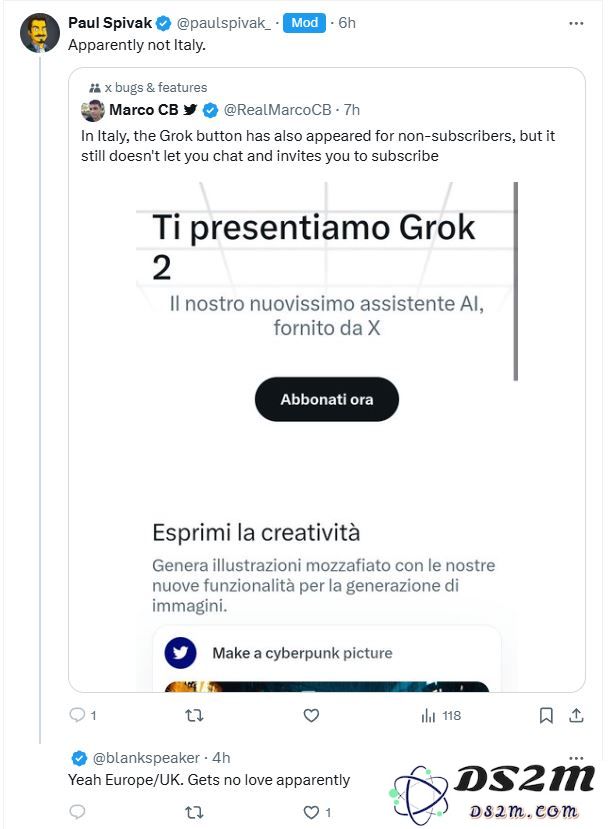Image resolution: width=612 pixels, height=829 pixels.
Task: Repost Paul Spivak's post via retweet icon
Action: tap(194, 715)
